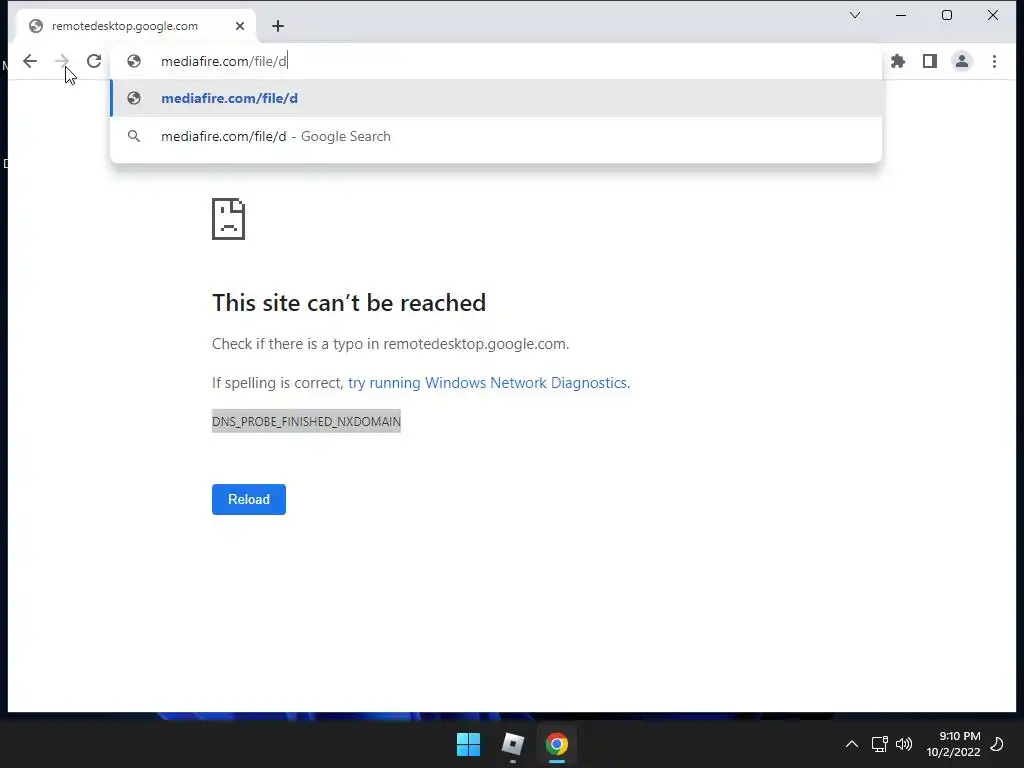Show hidden tray icons chevron
Viewport: 1024px width, 768px height.
point(852,744)
